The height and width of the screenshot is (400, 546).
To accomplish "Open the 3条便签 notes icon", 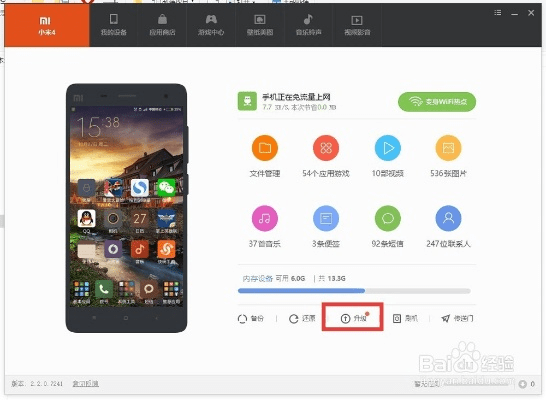I will tap(326, 218).
